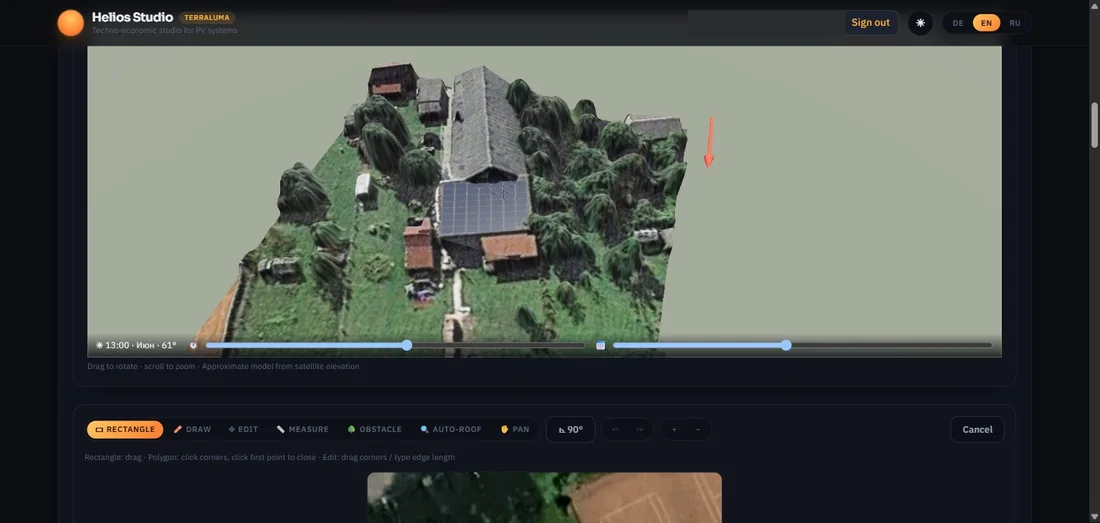Run the Auto-Roof tool
The width and height of the screenshot is (1100, 523).
[451, 429]
